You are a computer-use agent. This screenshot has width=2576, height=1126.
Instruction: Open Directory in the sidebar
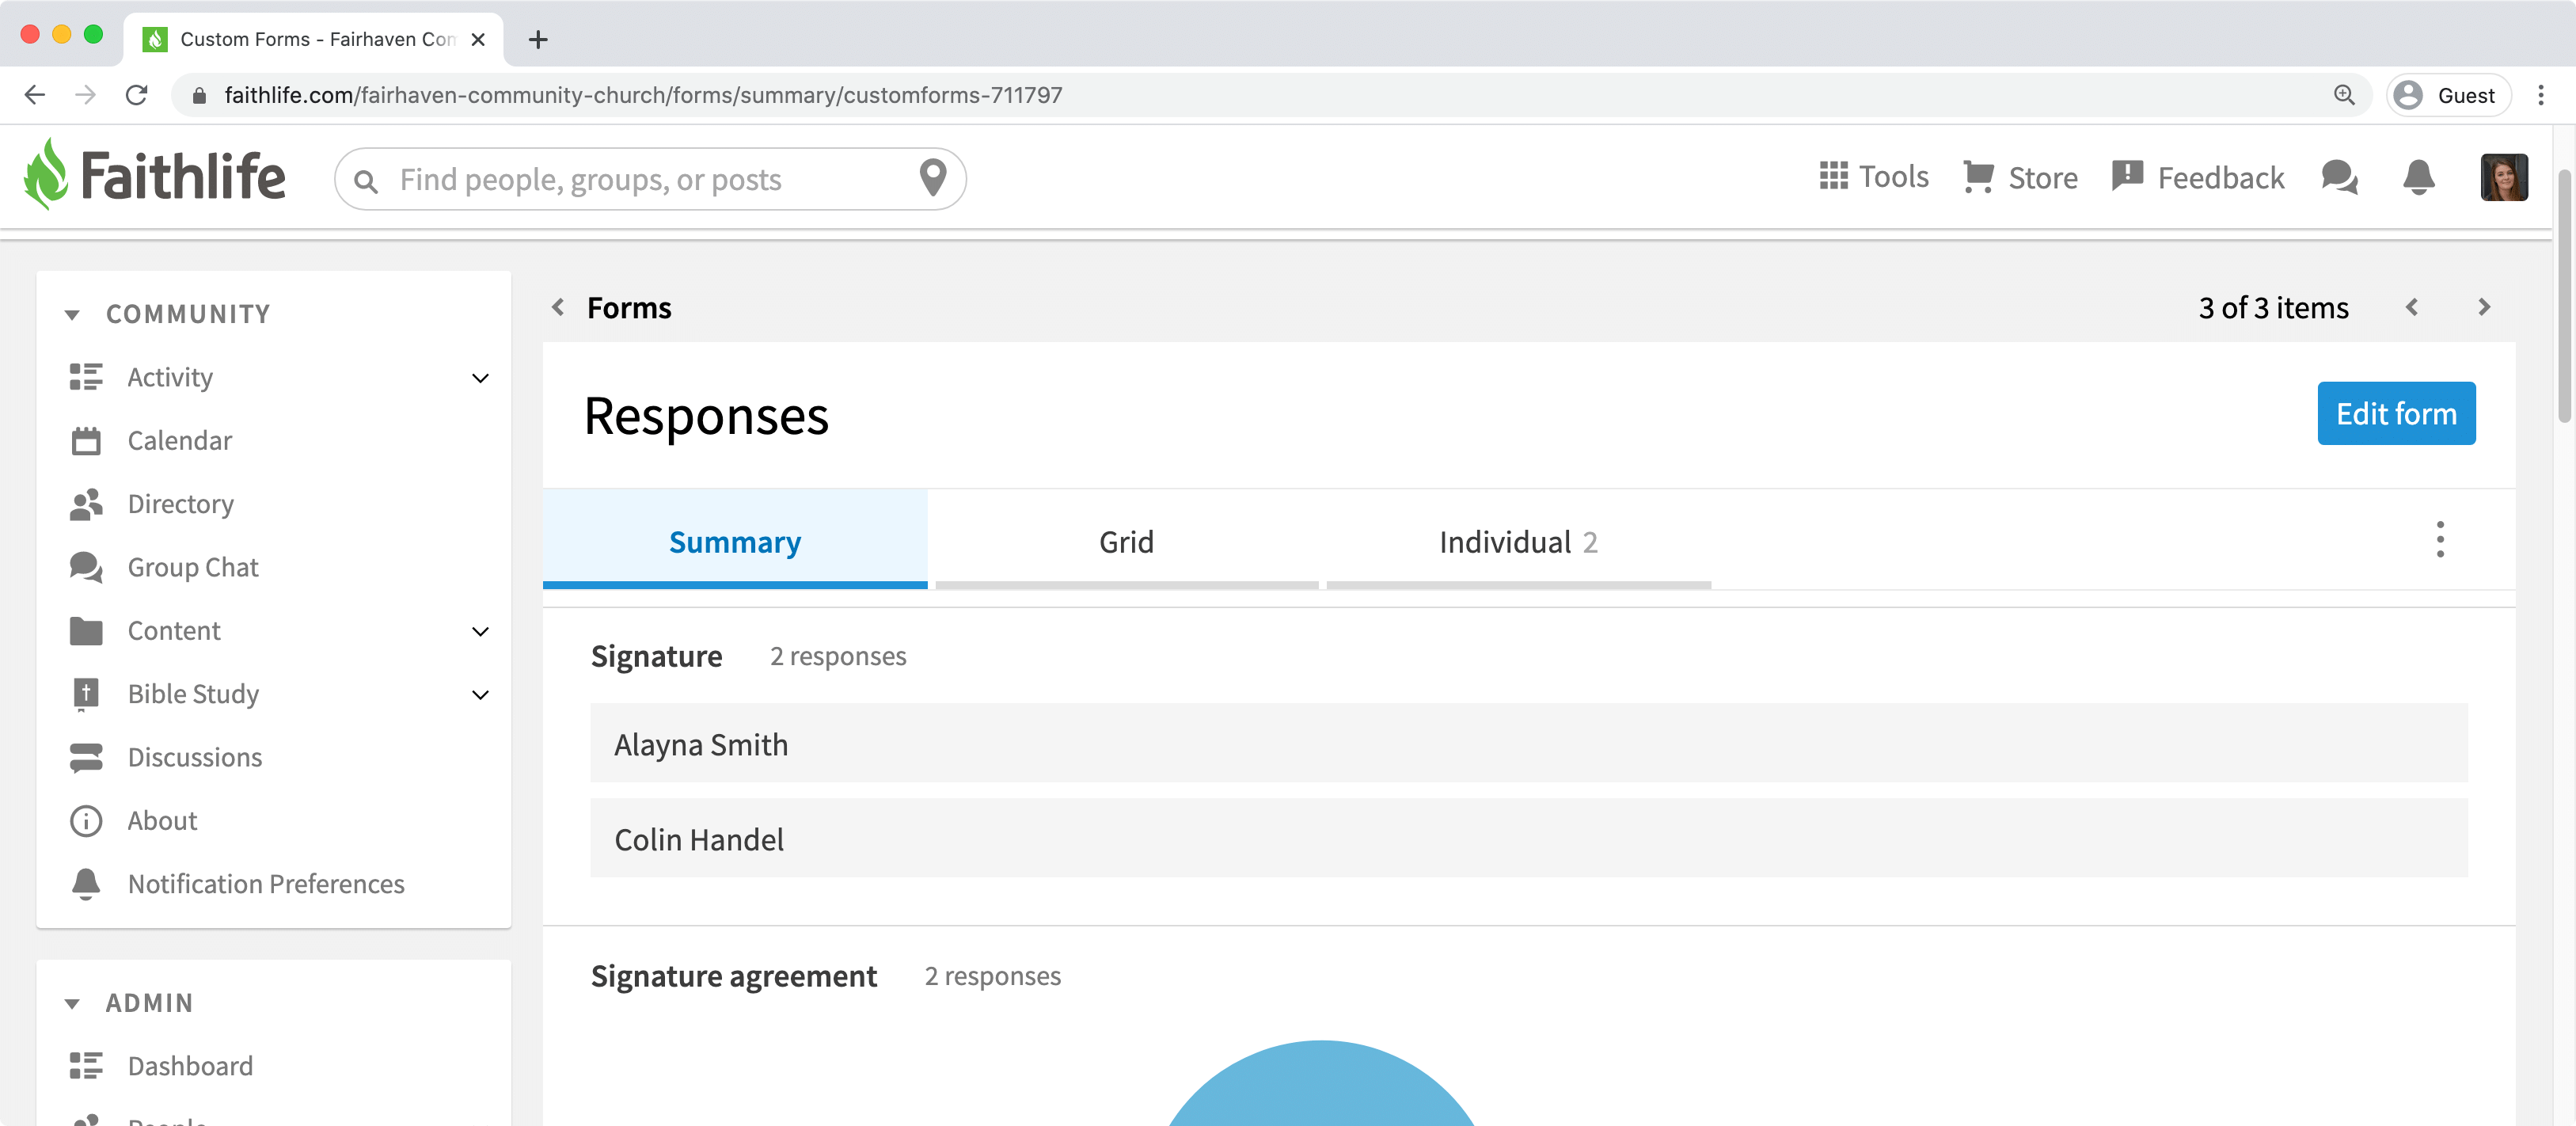(x=181, y=504)
